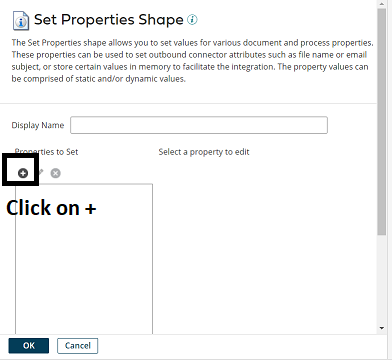The width and height of the screenshot is (392, 360).
Task: Click the Set Properties description paragraph
Action: [x=192, y=61]
